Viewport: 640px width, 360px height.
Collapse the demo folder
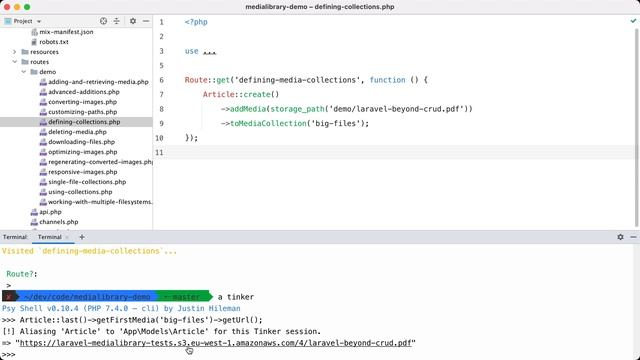24,72
